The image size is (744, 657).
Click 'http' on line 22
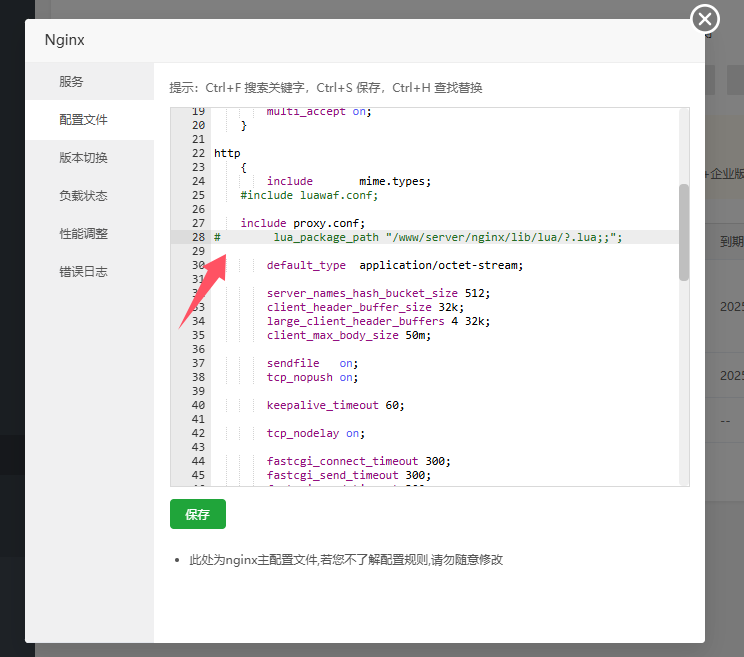(x=227, y=153)
